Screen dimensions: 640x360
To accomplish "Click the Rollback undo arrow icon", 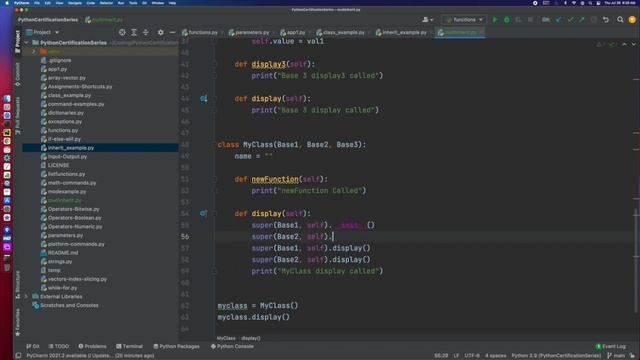I will pos(606,20).
